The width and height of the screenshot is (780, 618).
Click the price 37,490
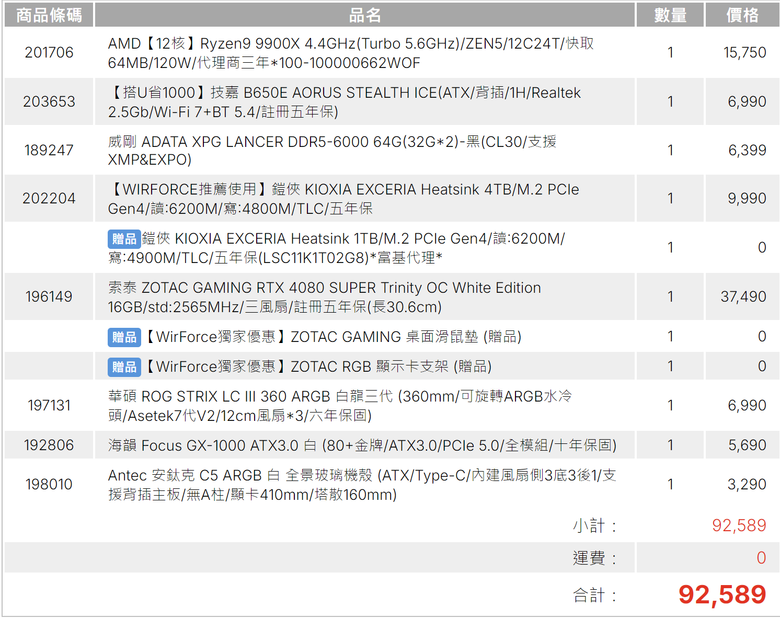coord(743,297)
